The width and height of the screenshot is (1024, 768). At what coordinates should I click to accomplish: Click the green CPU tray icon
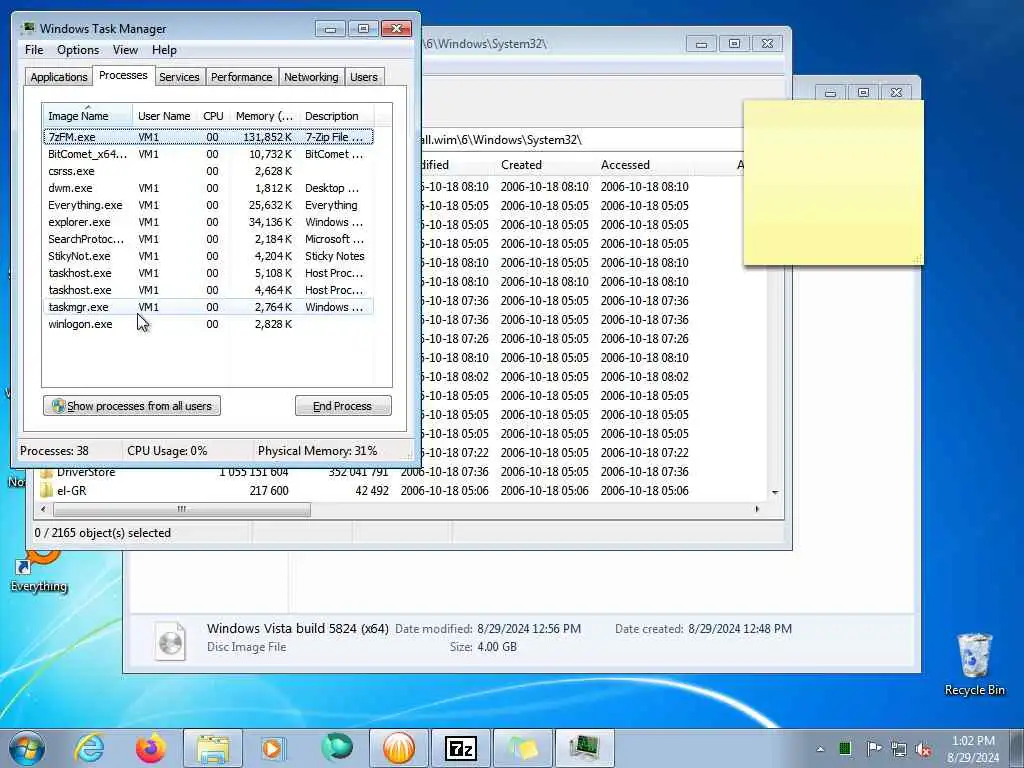click(845, 748)
